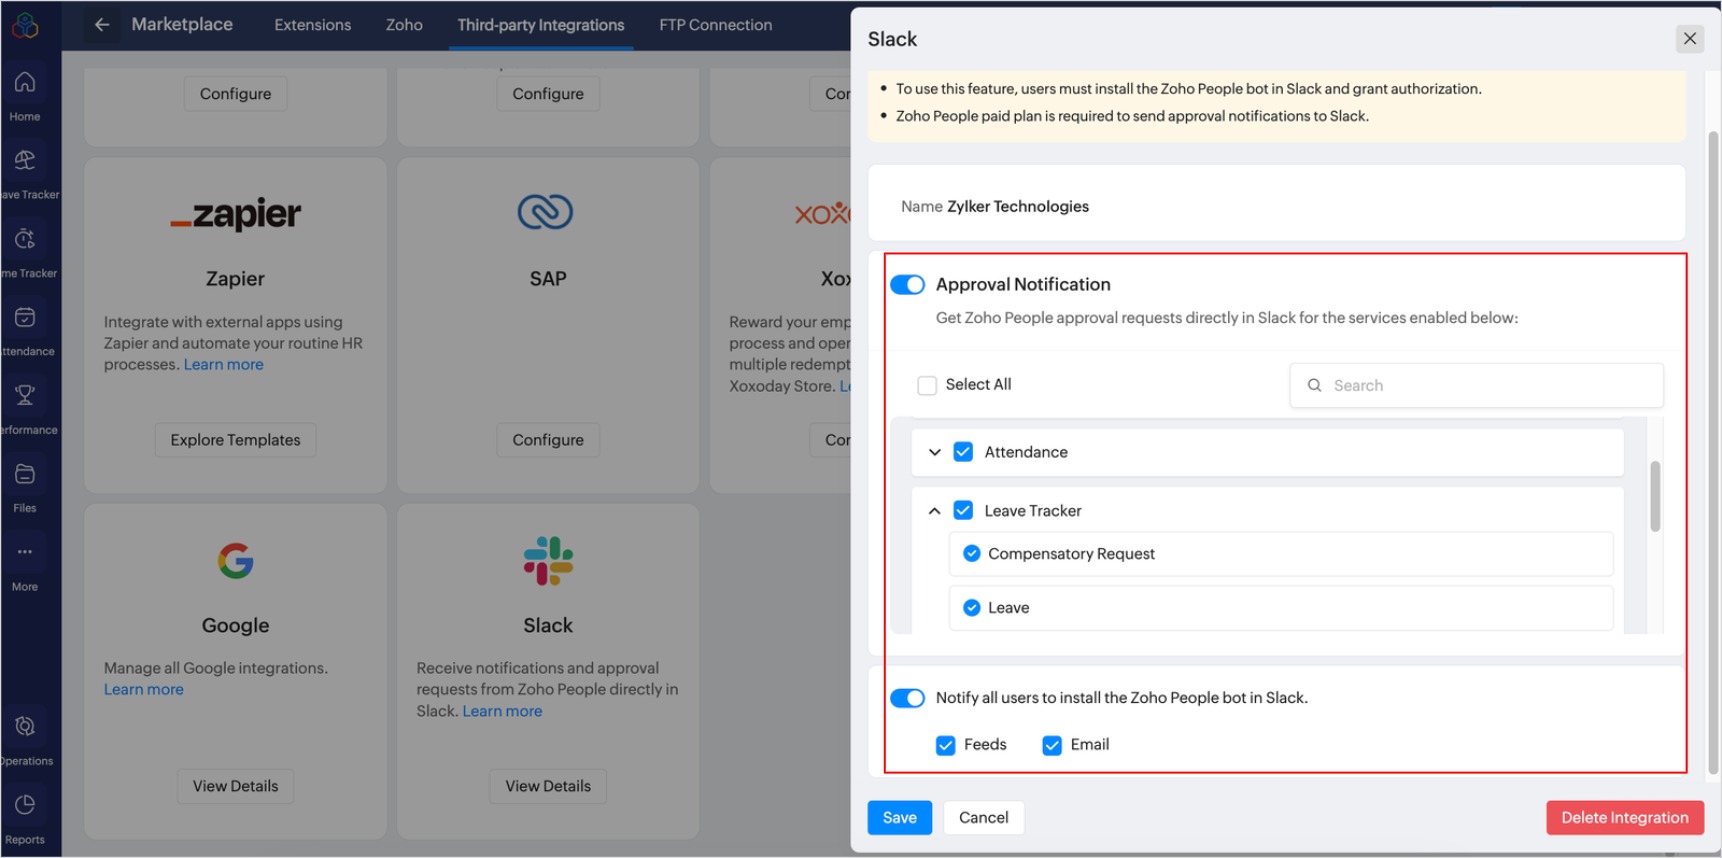Screen dimensions: 1722x858
Task: Click the Zapier logo
Action: tap(236, 214)
